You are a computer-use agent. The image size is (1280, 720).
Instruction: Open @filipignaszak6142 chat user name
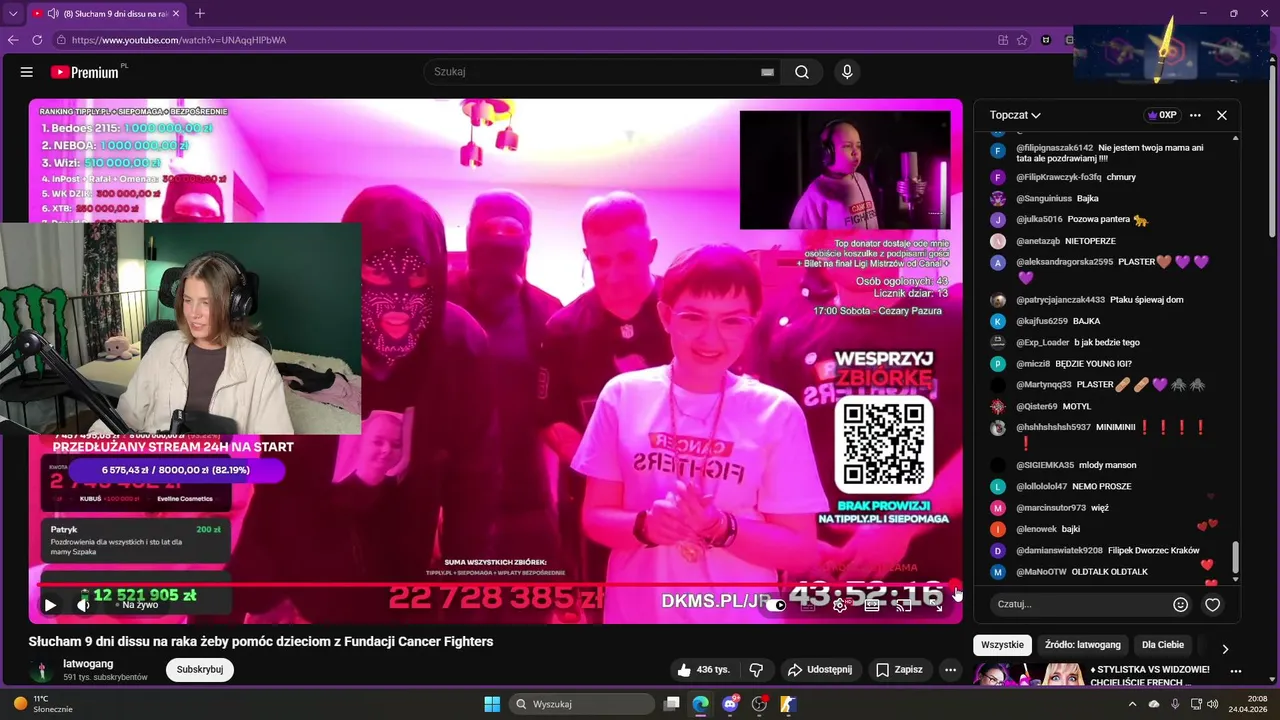[x=1055, y=147]
